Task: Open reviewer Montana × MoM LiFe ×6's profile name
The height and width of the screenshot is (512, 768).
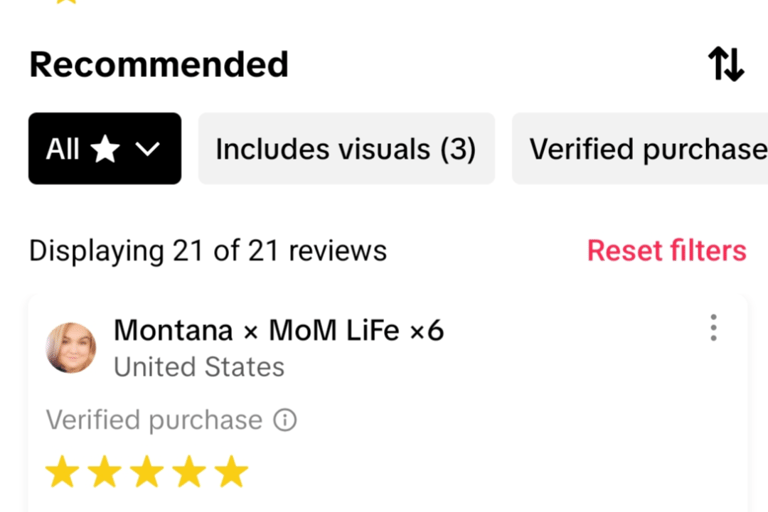Action: (x=279, y=330)
